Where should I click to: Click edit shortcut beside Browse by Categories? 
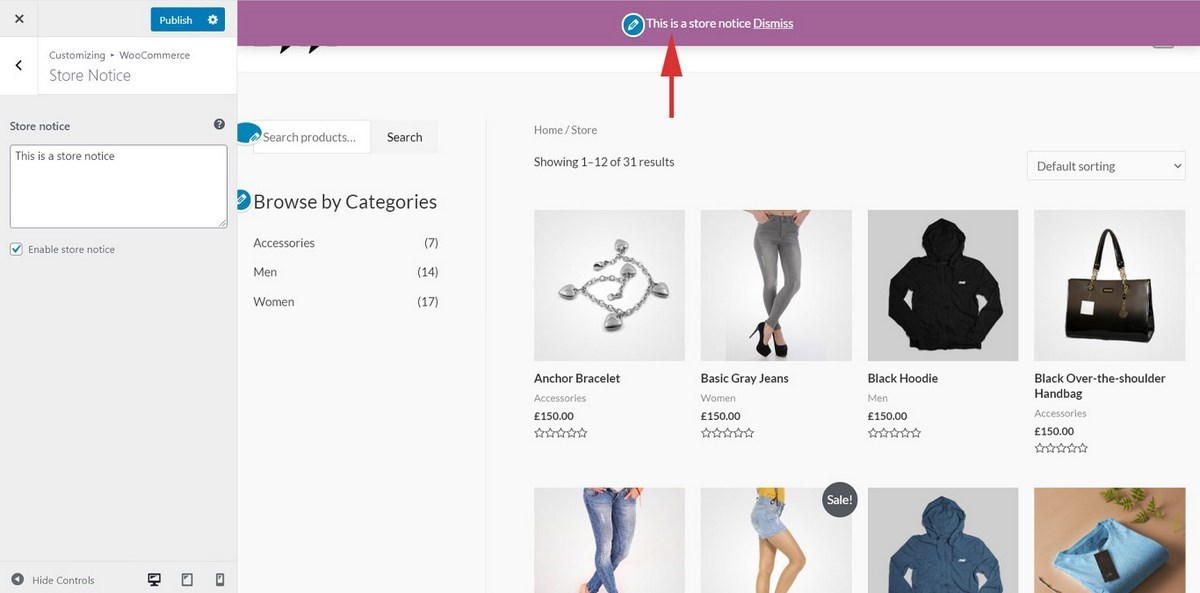(x=242, y=200)
